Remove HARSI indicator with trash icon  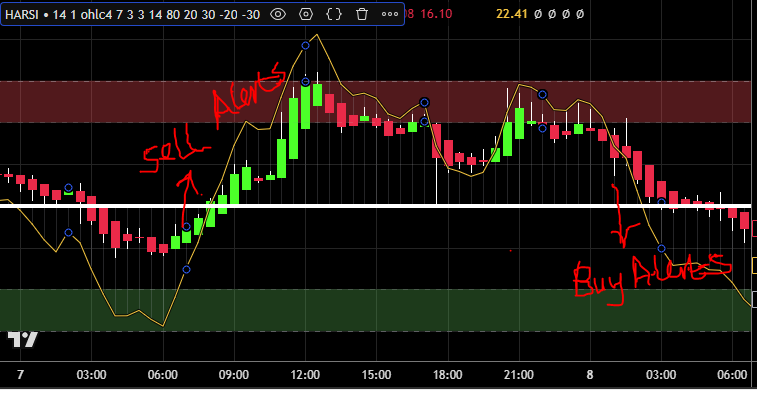tap(362, 14)
